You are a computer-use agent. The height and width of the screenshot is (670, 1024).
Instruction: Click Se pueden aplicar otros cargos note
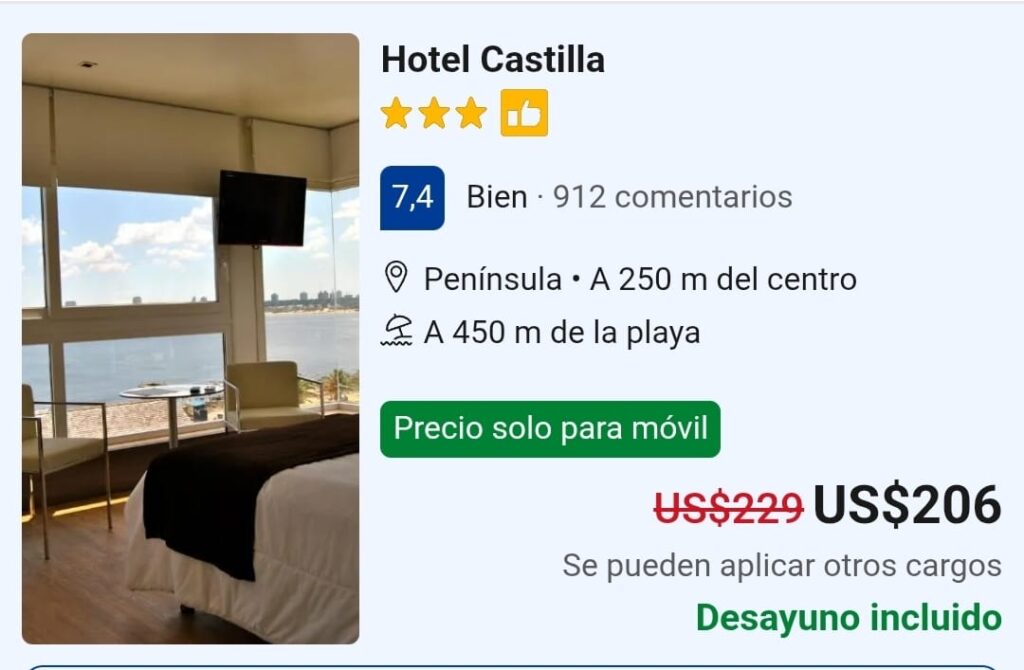pos(782,566)
